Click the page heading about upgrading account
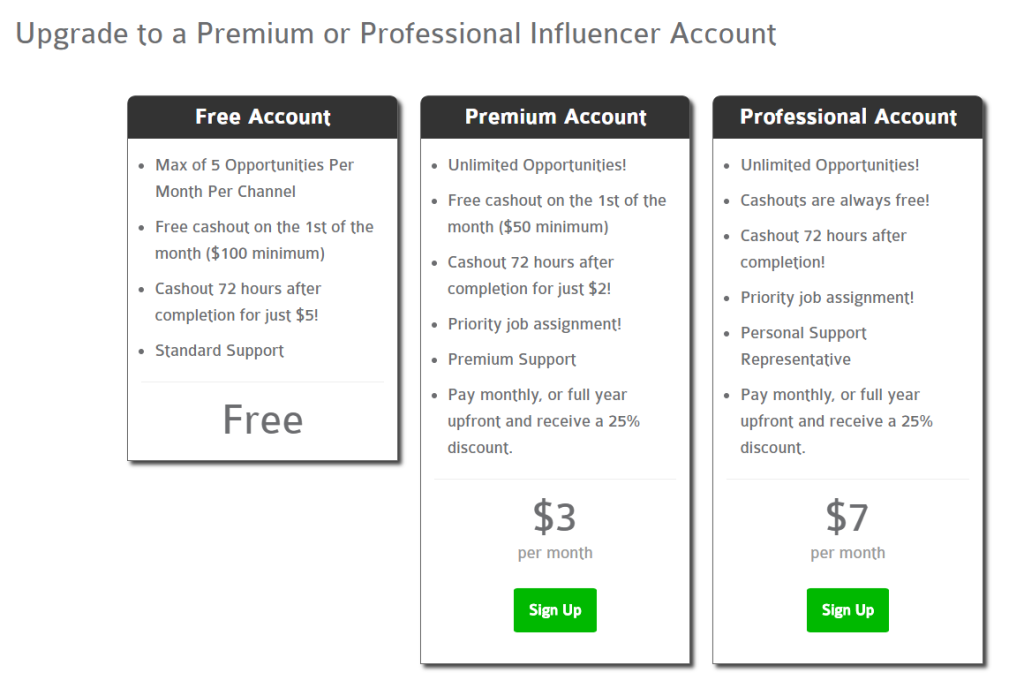 [x=396, y=34]
